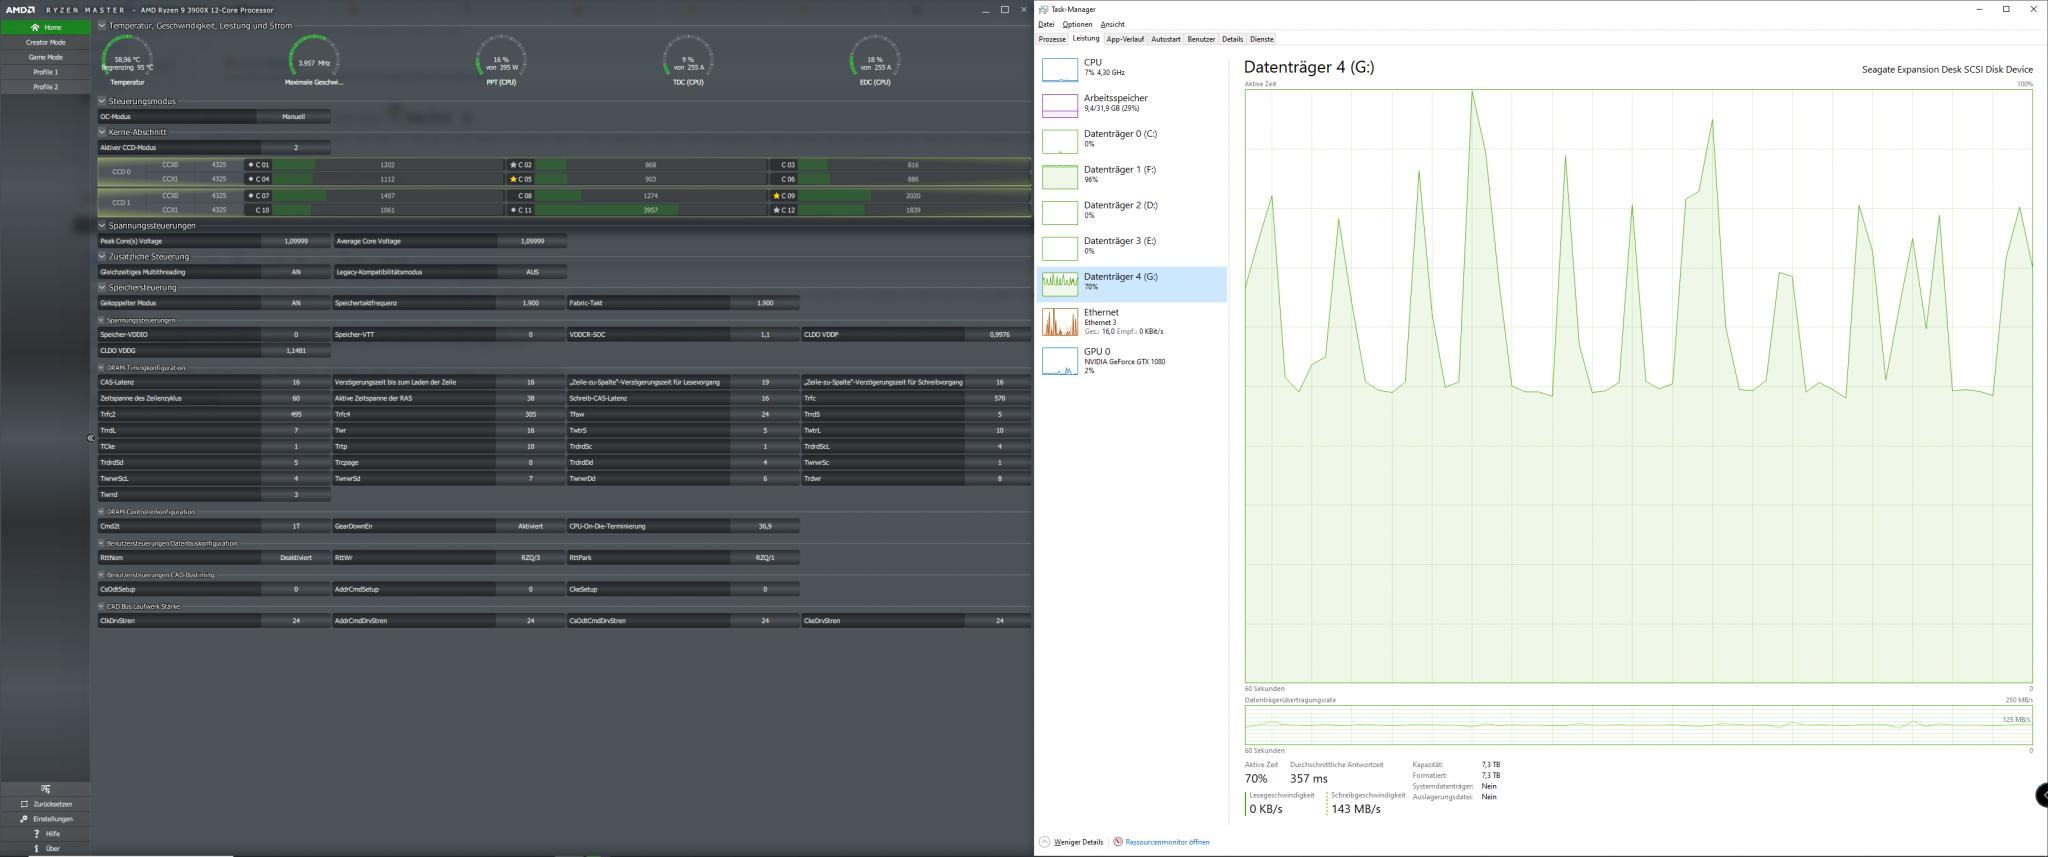Switch to the Autostart tab

tap(1166, 39)
